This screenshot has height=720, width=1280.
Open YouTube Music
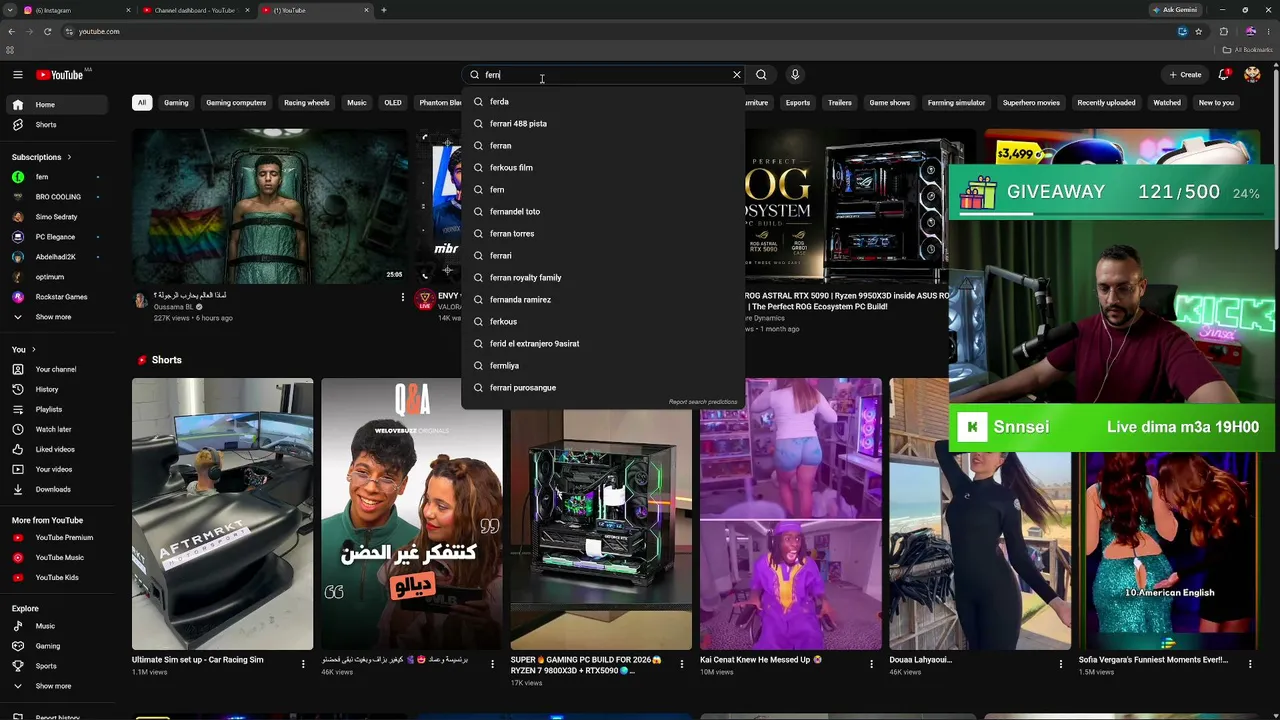click(x=58, y=557)
